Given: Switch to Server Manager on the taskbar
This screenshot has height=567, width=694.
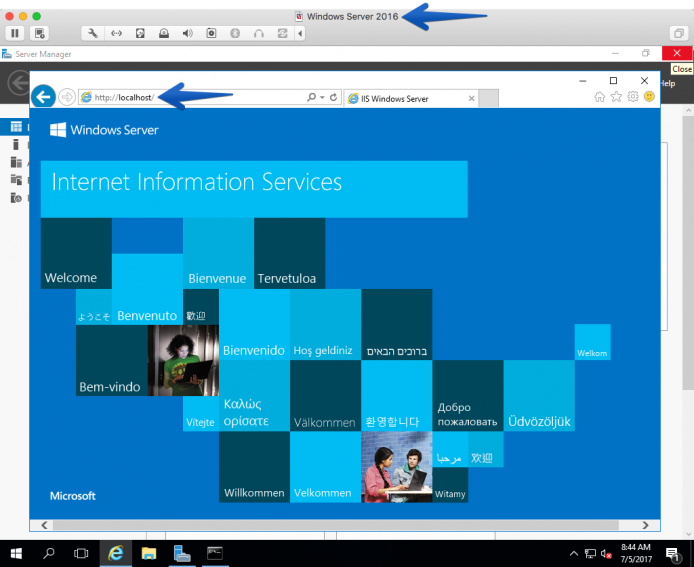Looking at the screenshot, I should tap(181, 553).
